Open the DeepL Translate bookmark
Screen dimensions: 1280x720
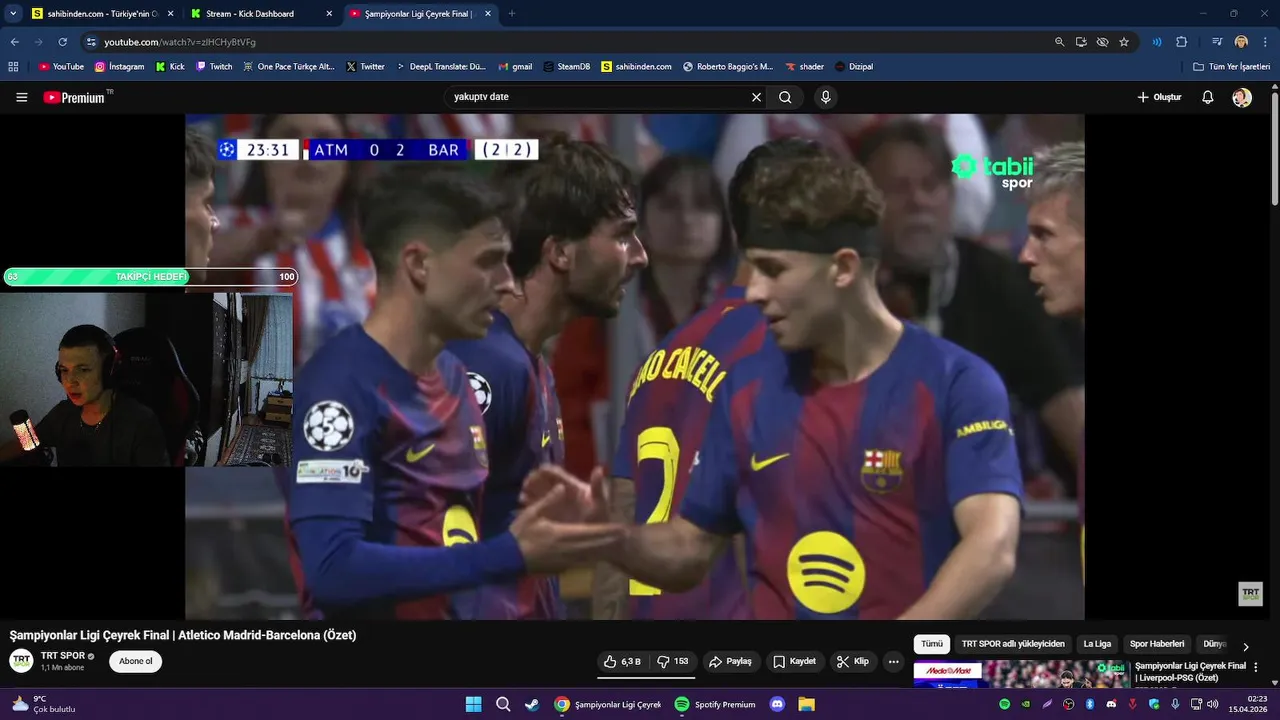tap(440, 66)
